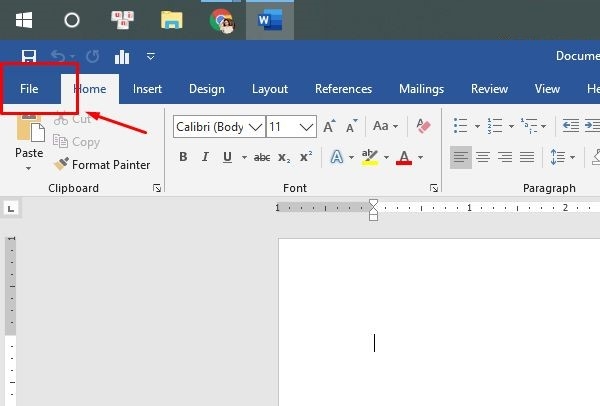Screen dimensions: 600x406
Task: Switch to the Home tab
Action: [90, 89]
